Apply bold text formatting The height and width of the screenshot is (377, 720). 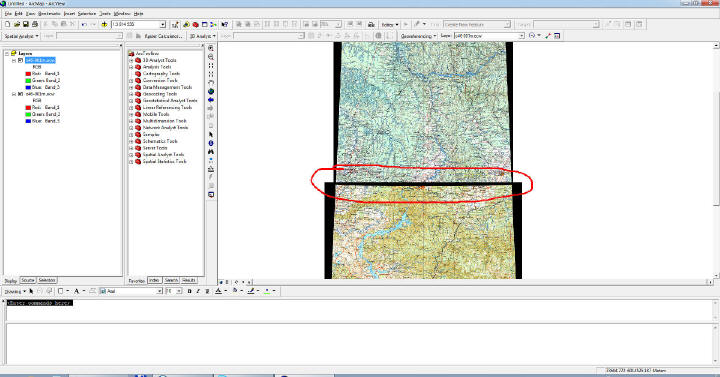(189, 292)
